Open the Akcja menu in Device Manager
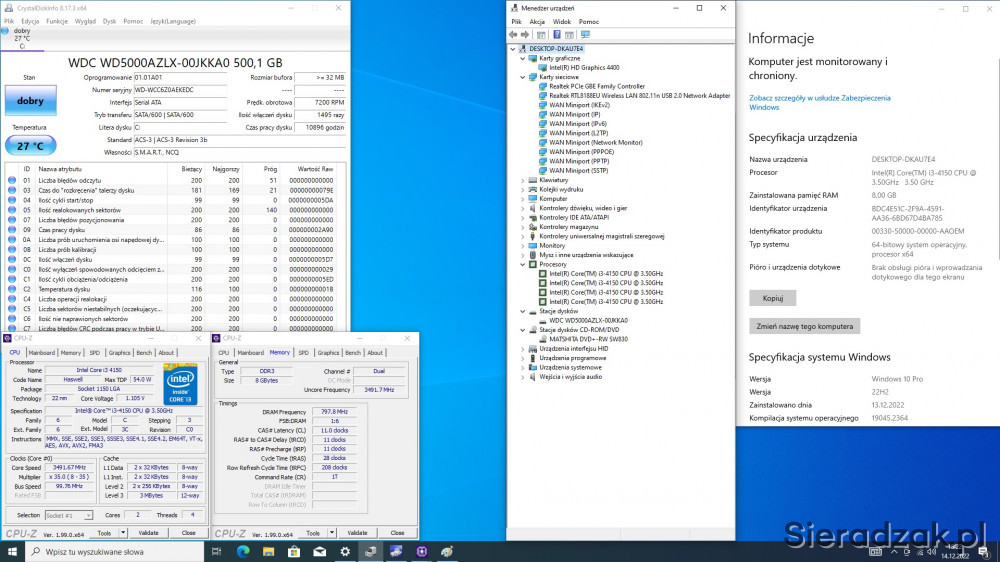The height and width of the screenshot is (562, 1000). click(x=537, y=22)
